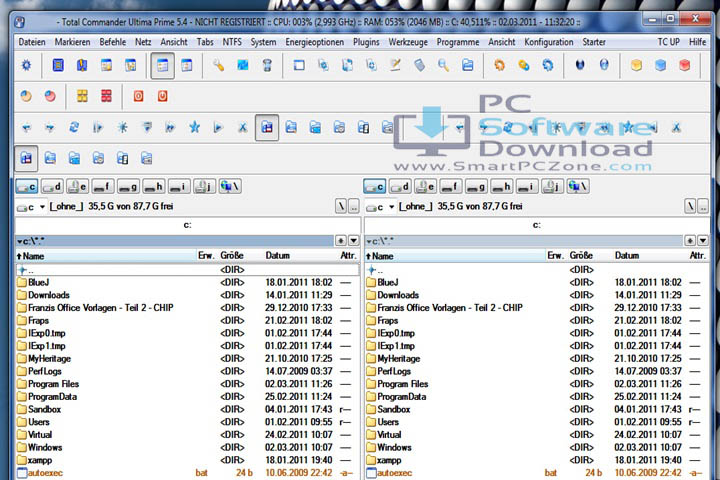720x480 pixels.
Task: Open the left panel directory history dropdown arrow
Action: coord(354,240)
